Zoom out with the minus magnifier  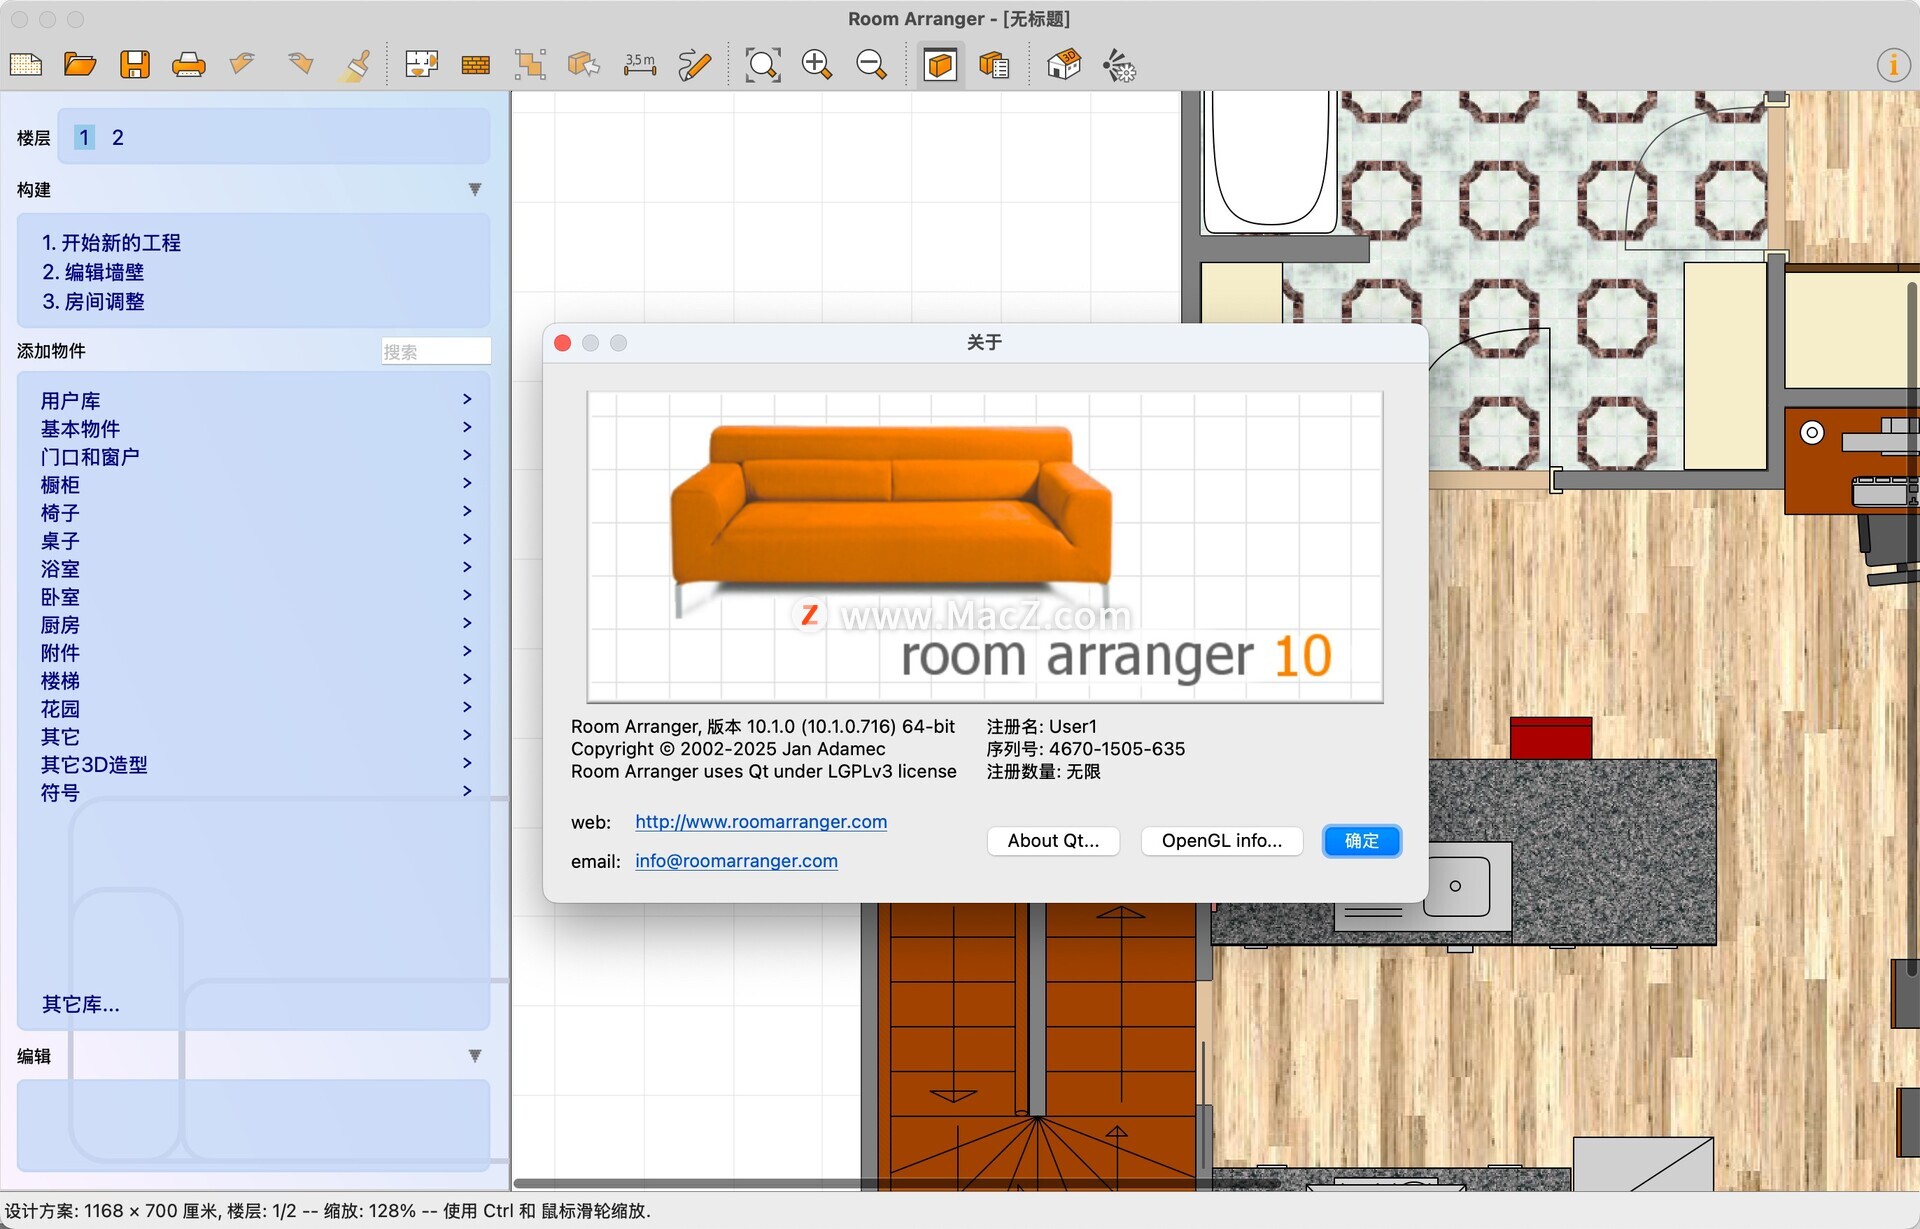pos(871,65)
